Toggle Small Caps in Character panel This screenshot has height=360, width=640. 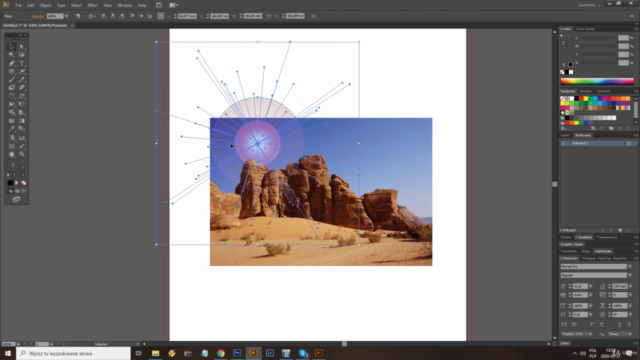(x=575, y=324)
